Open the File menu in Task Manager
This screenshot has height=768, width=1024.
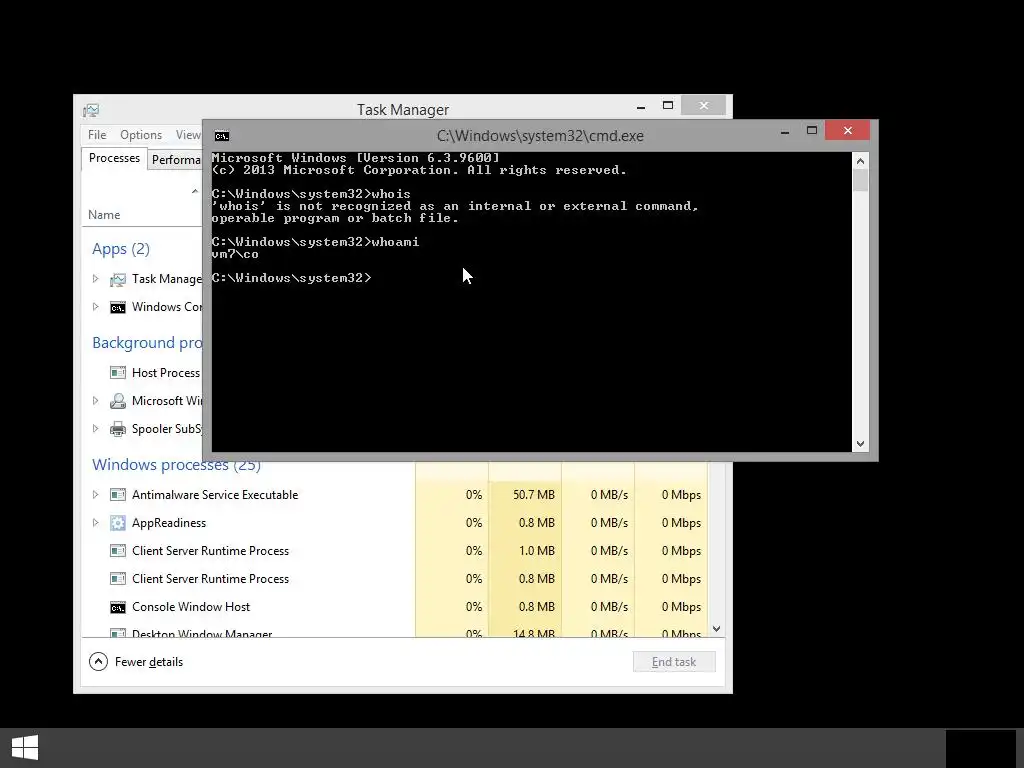coord(97,135)
